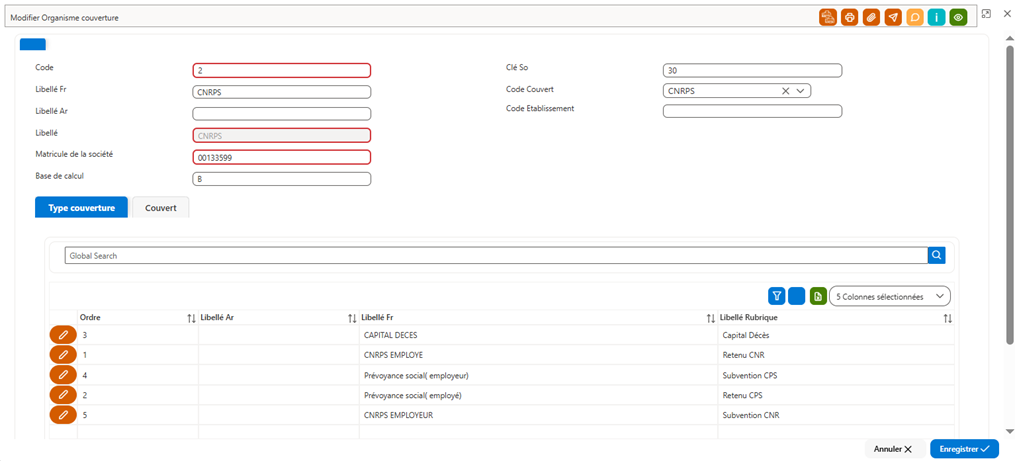Viewport: 1015px width, 461px height.
Task: Open the 5 Colonnes sélectionnées dropdown
Action: [890, 297]
